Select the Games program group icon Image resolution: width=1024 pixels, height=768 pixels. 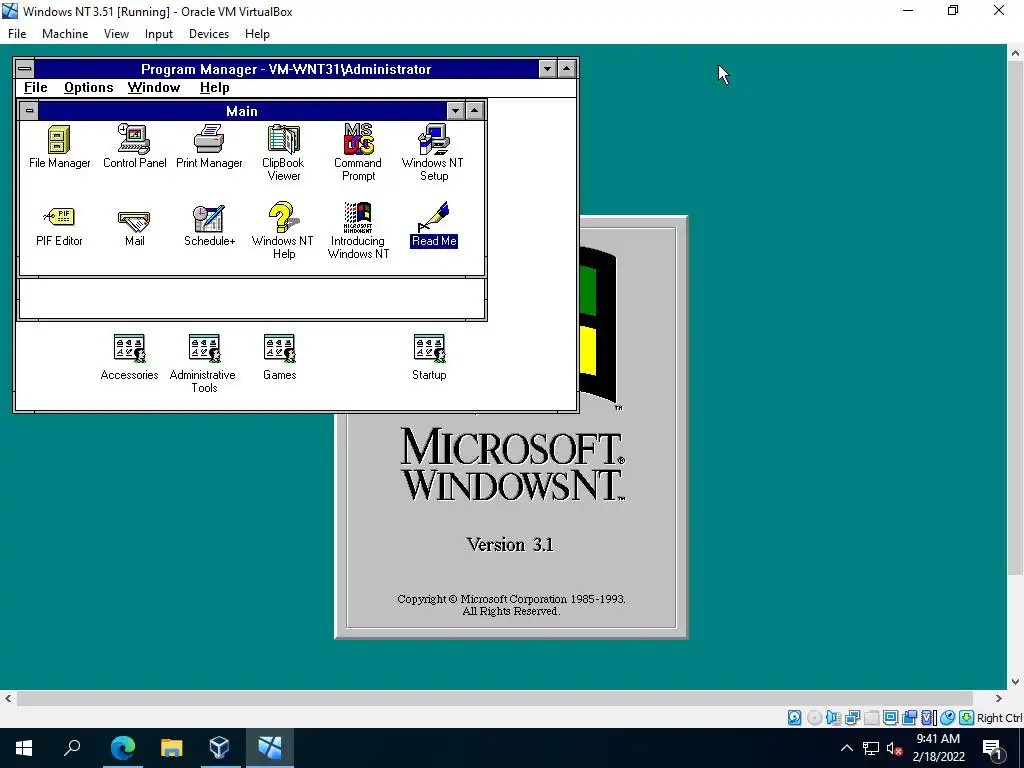pyautogui.click(x=280, y=358)
